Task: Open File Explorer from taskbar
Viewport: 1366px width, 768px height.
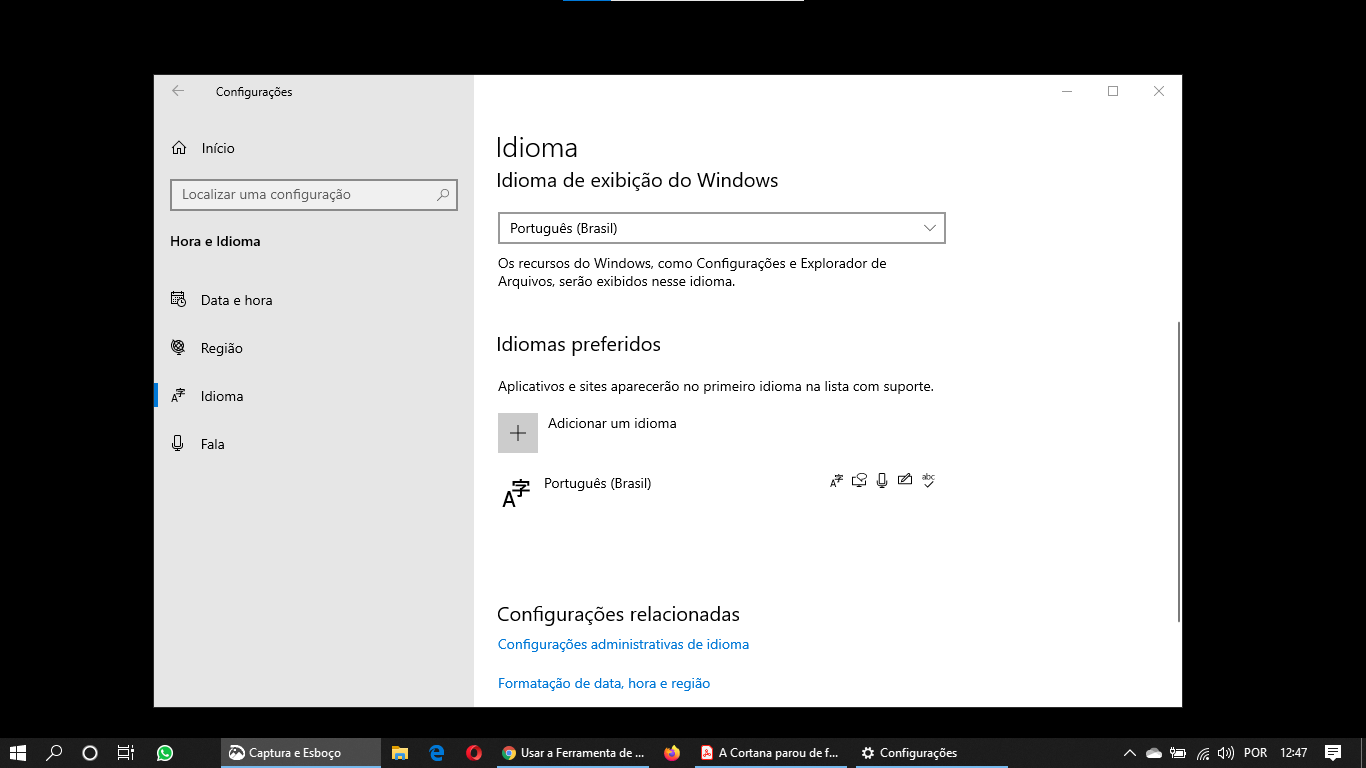Action: click(400, 753)
